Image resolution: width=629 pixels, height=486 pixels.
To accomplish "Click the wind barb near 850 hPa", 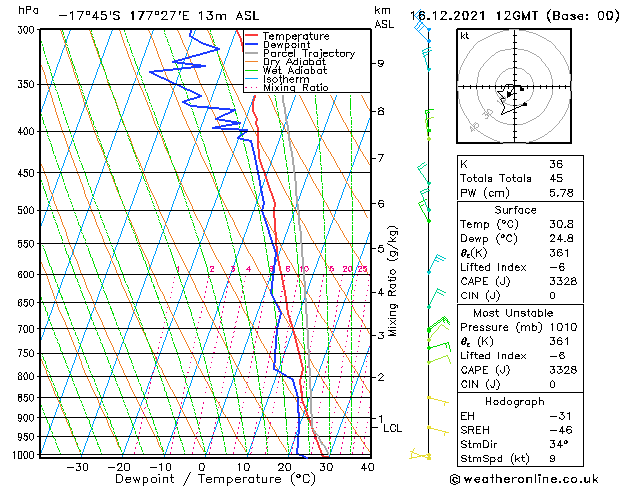I will tap(435, 399).
